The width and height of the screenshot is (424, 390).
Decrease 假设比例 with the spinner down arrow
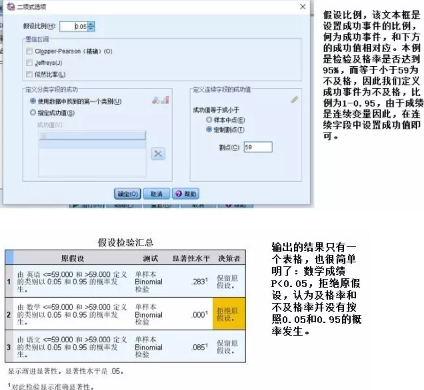tap(91, 29)
